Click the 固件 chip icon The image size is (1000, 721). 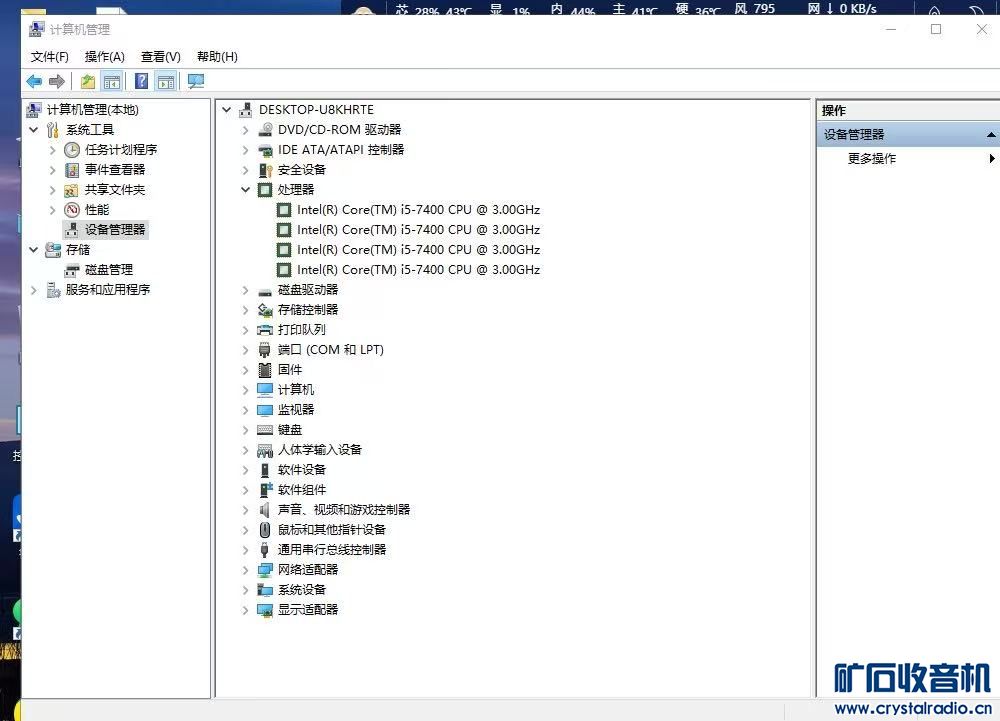pyautogui.click(x=265, y=370)
